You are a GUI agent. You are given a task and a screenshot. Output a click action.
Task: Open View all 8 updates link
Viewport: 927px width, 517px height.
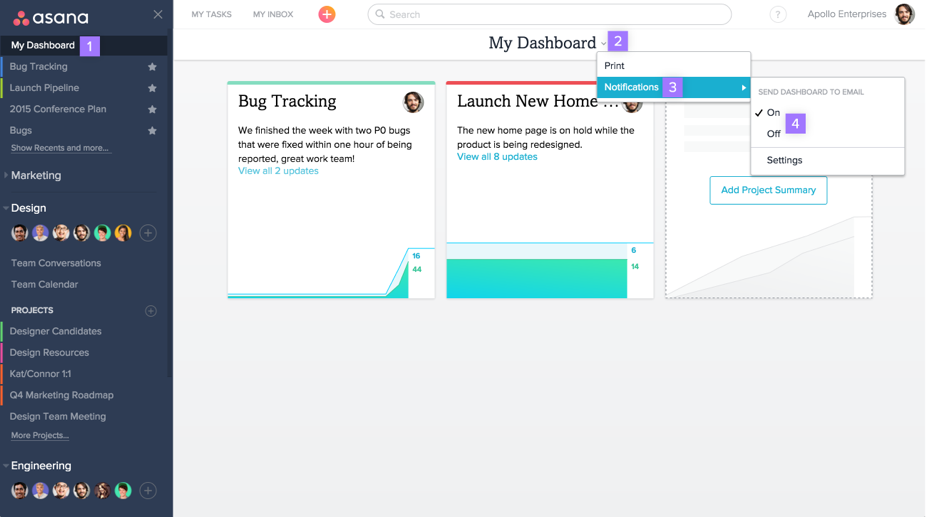coord(497,157)
